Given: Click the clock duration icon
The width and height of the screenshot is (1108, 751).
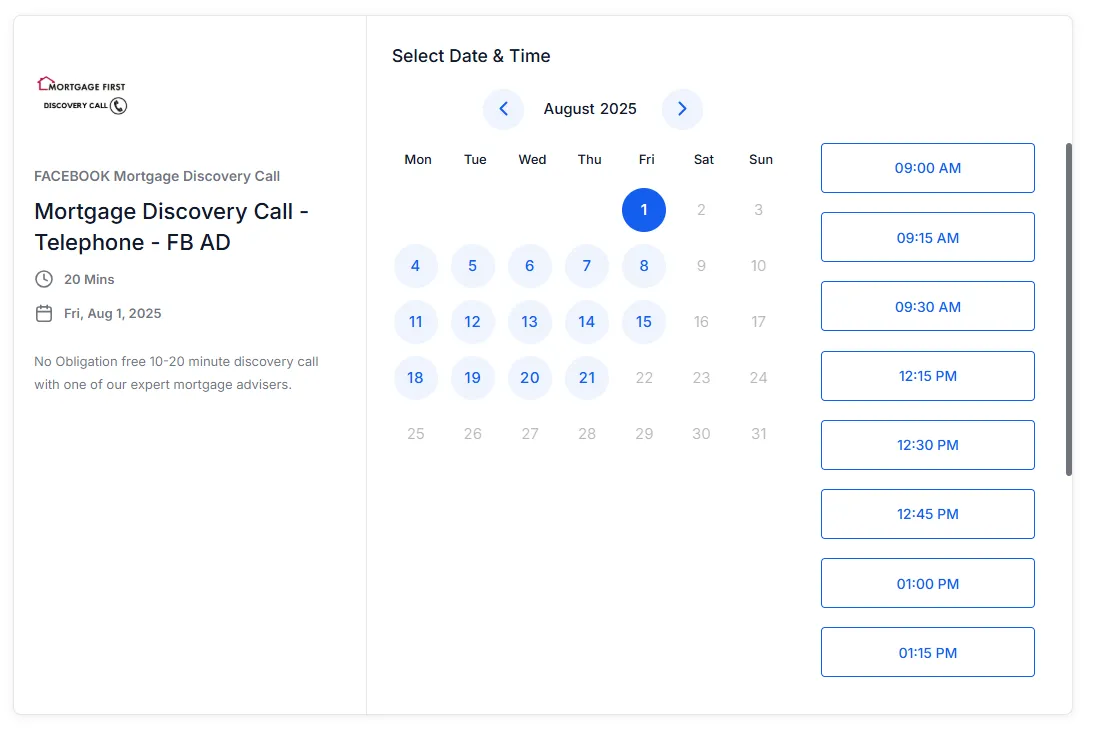Looking at the screenshot, I should [x=44, y=279].
